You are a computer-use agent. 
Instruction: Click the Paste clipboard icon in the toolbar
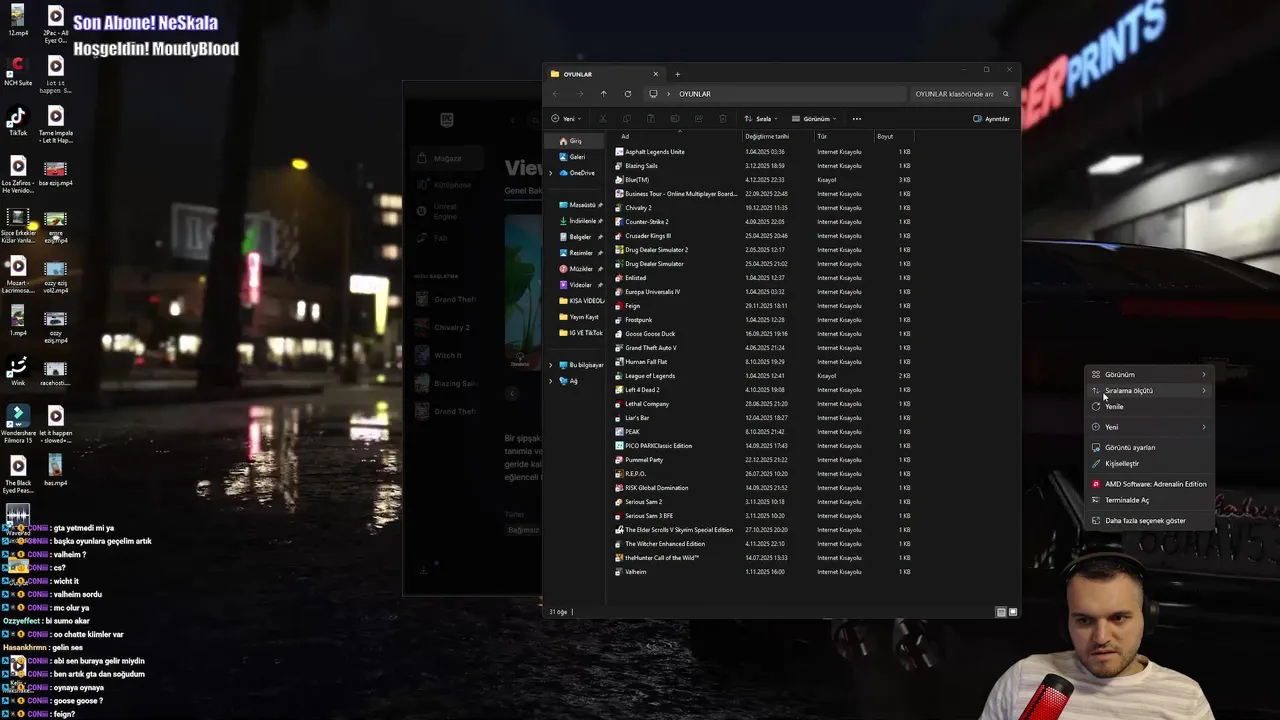pyautogui.click(x=650, y=119)
